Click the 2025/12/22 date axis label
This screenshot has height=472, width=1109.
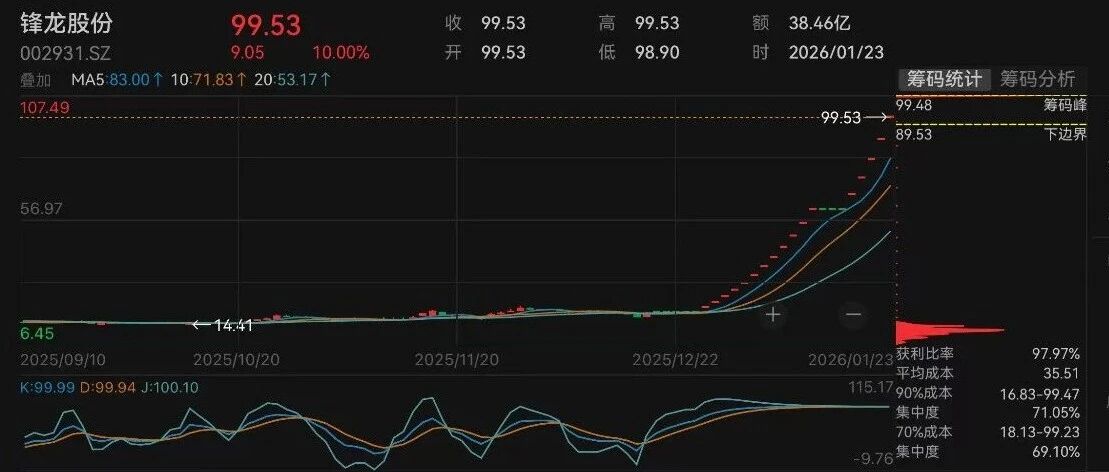coord(675,359)
